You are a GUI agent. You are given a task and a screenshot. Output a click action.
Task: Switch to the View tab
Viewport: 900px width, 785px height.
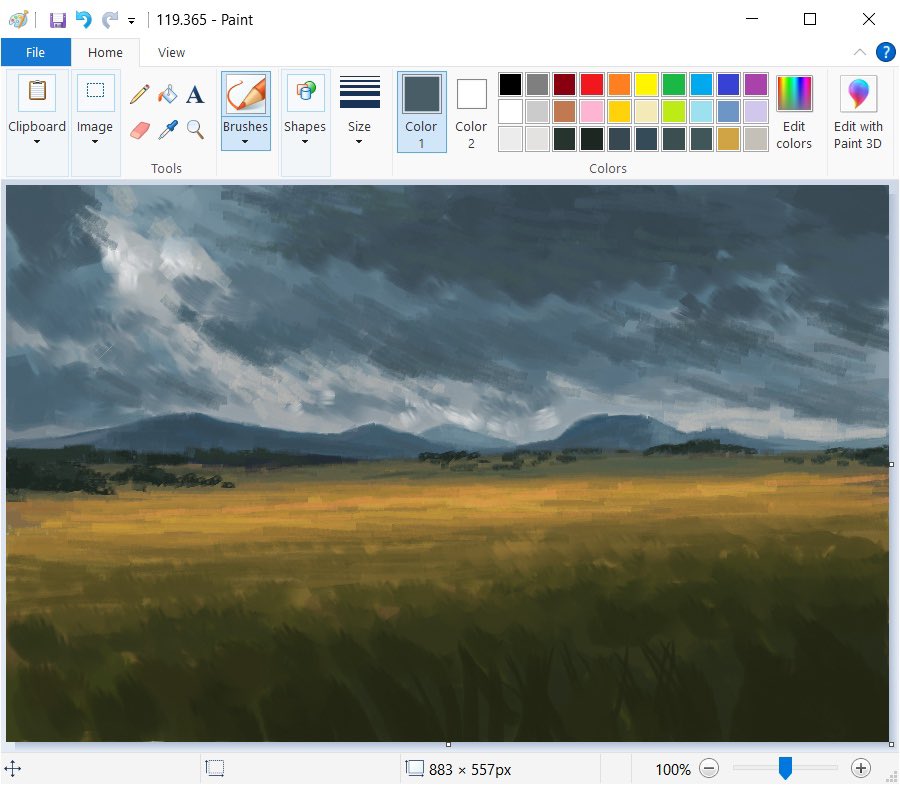click(x=171, y=52)
